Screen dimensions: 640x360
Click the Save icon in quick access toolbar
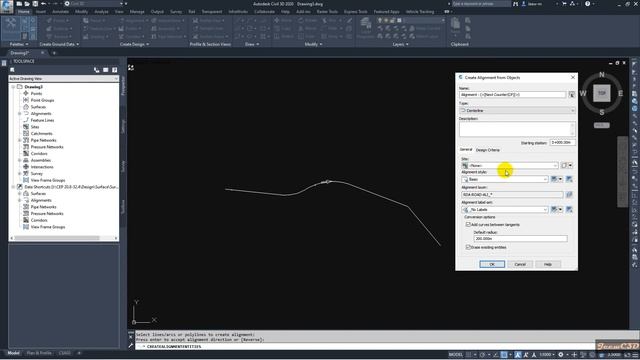click(35, 4)
